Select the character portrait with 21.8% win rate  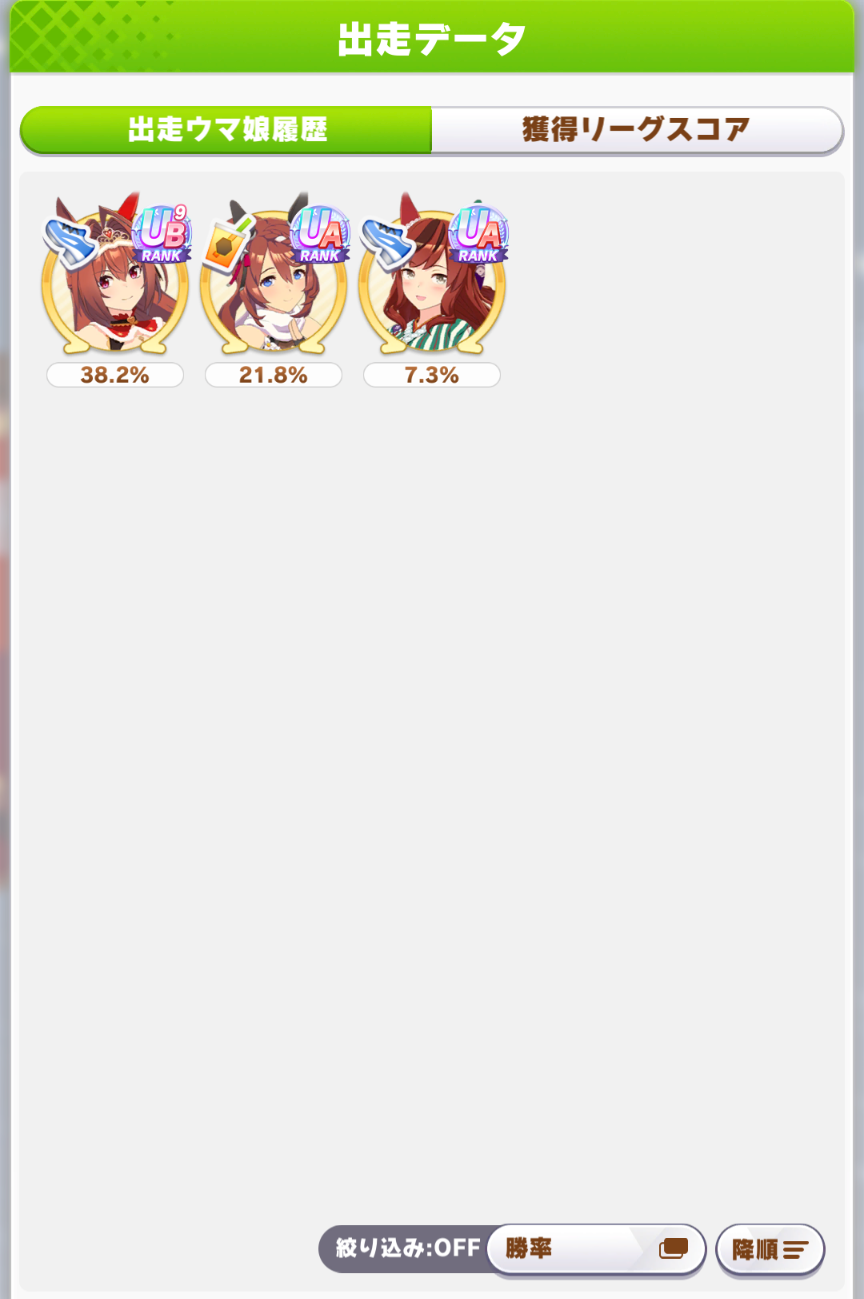[272, 280]
